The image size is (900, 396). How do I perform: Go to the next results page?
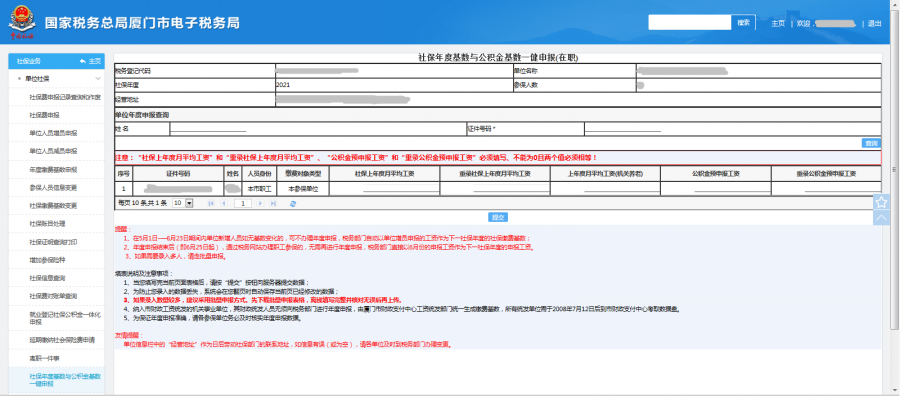pos(261,203)
